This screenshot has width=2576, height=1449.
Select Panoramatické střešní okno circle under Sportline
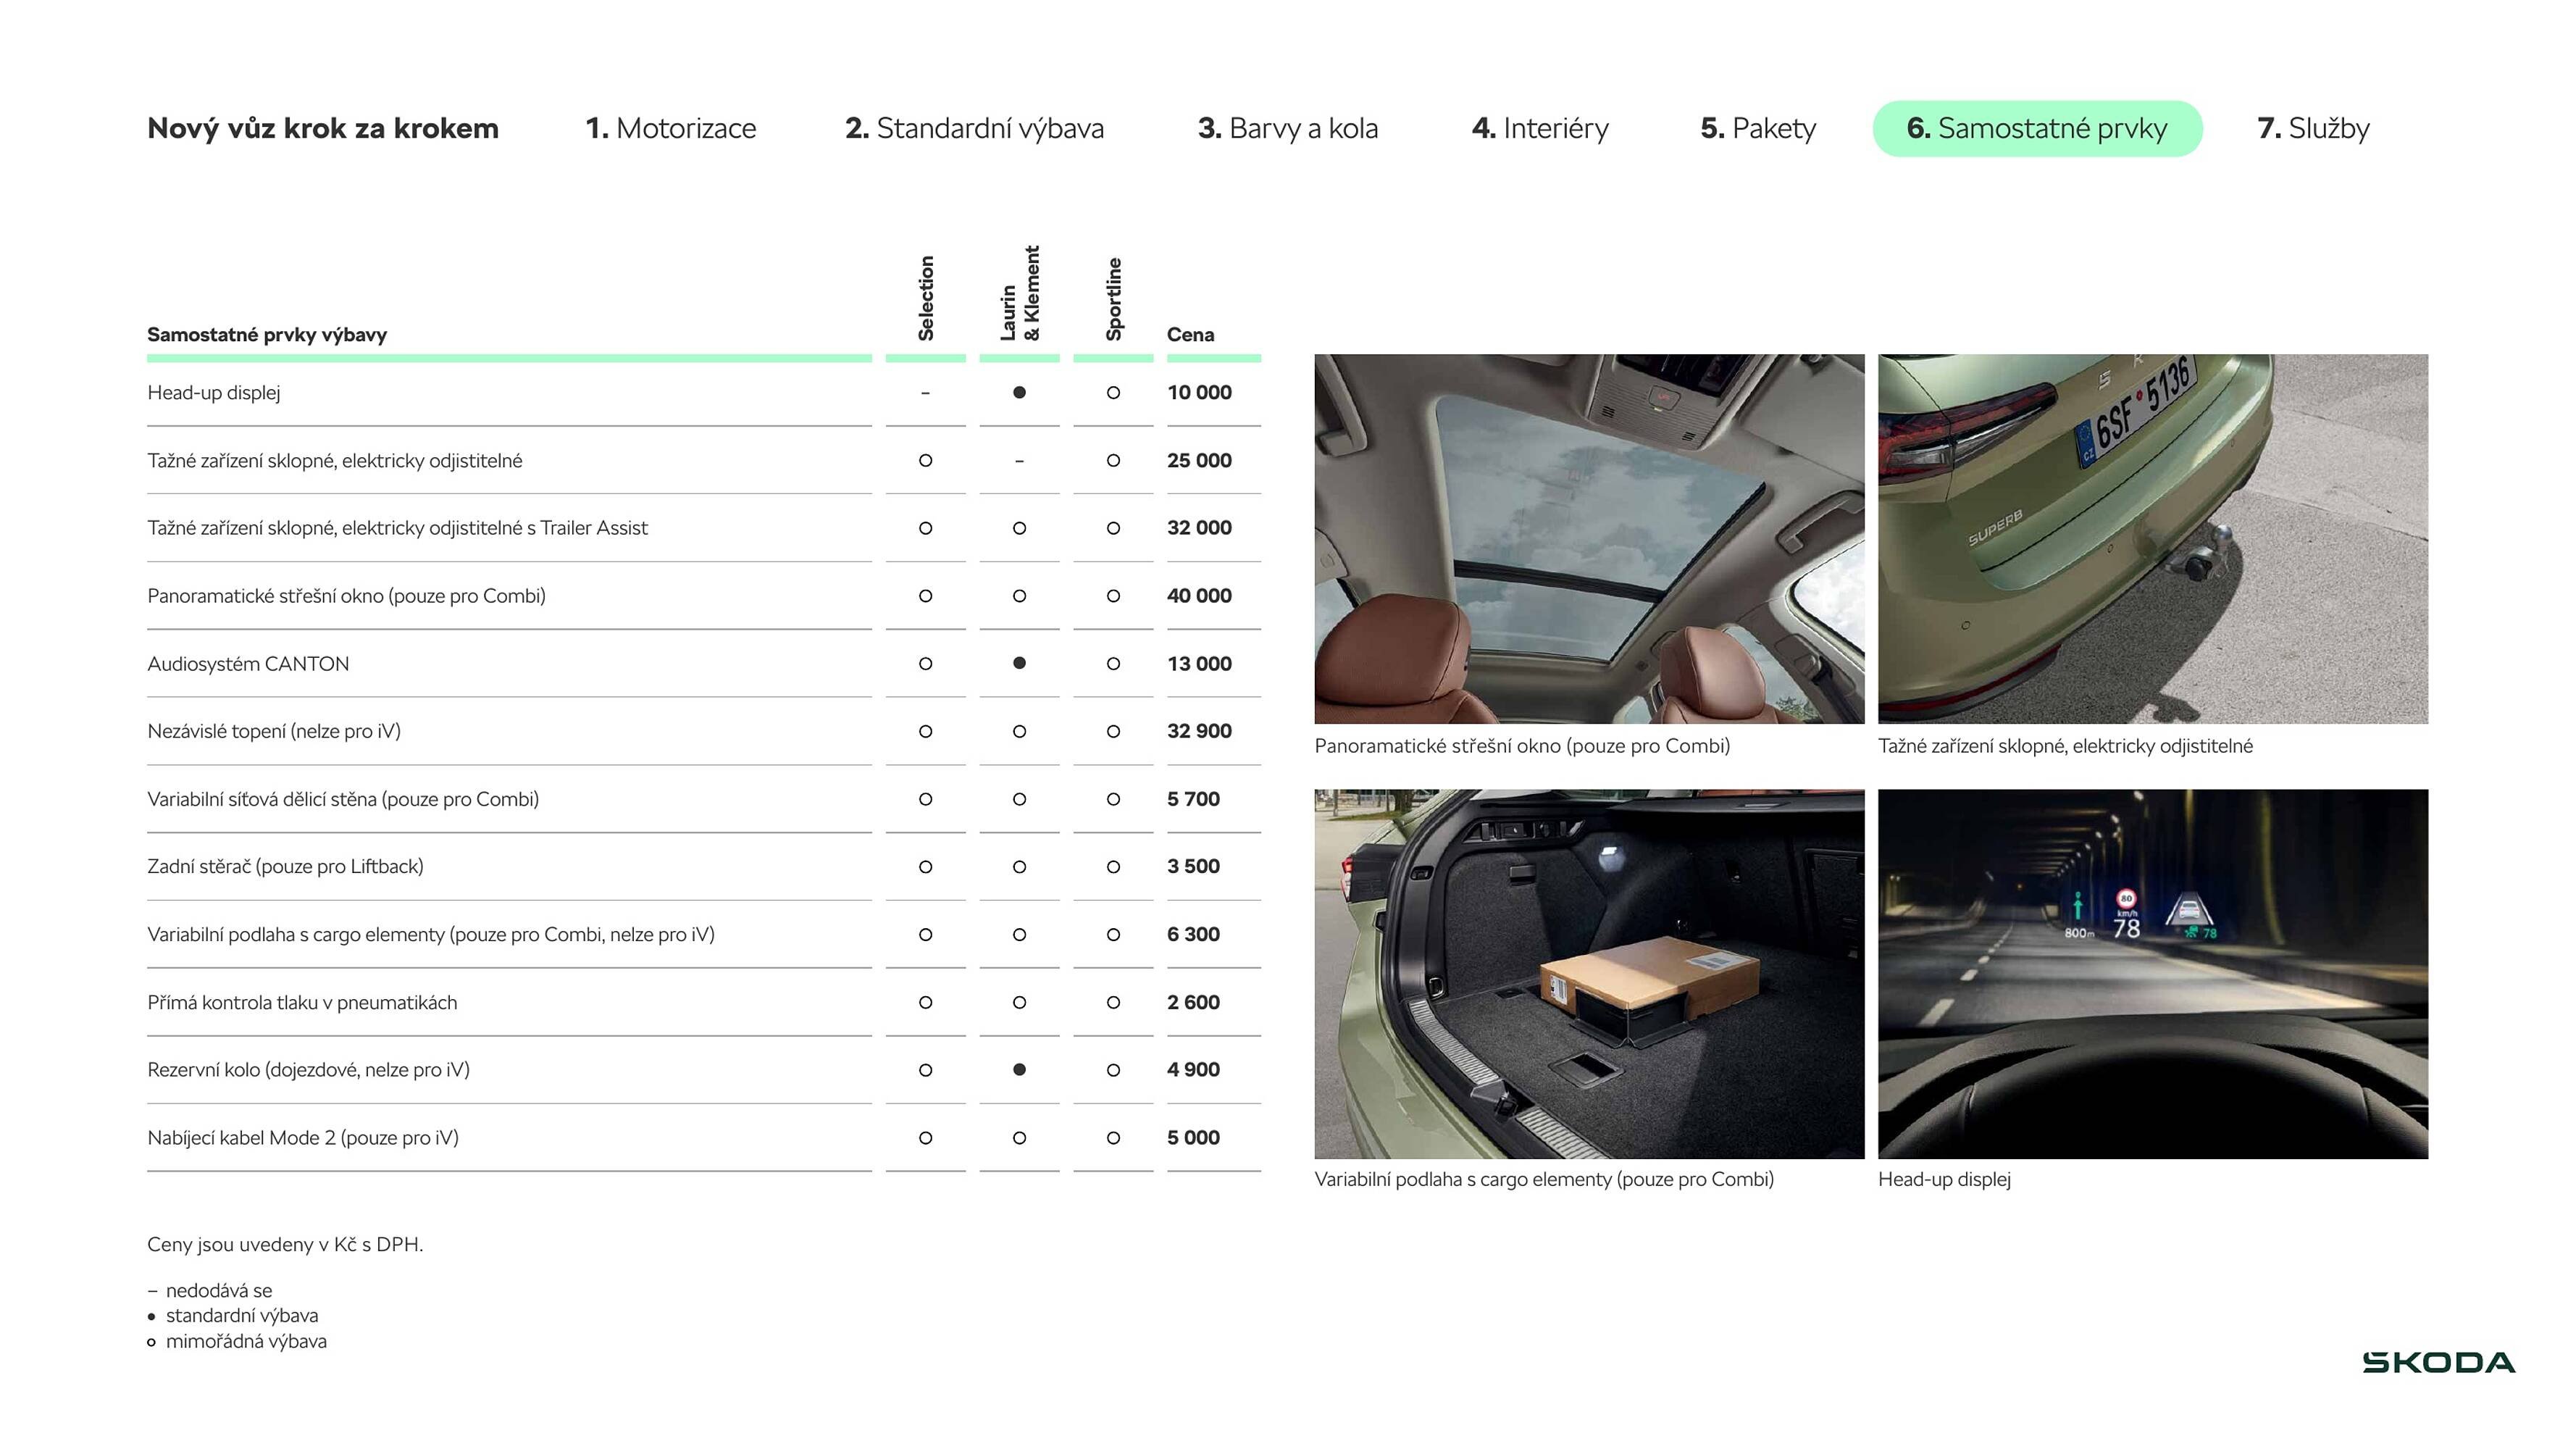[1113, 596]
